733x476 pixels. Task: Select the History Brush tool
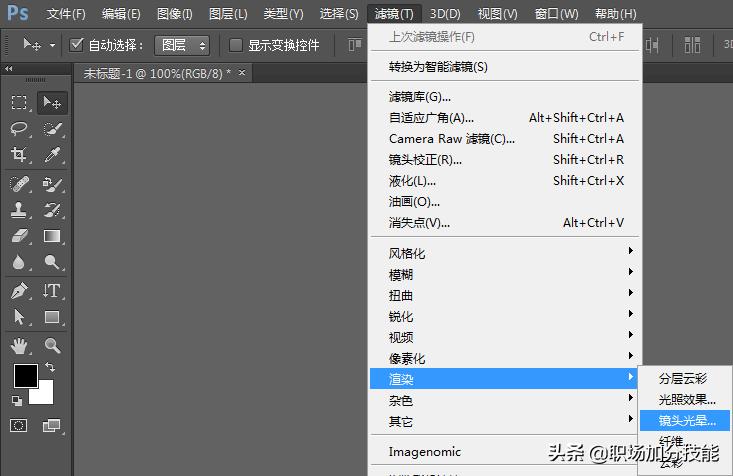52,210
